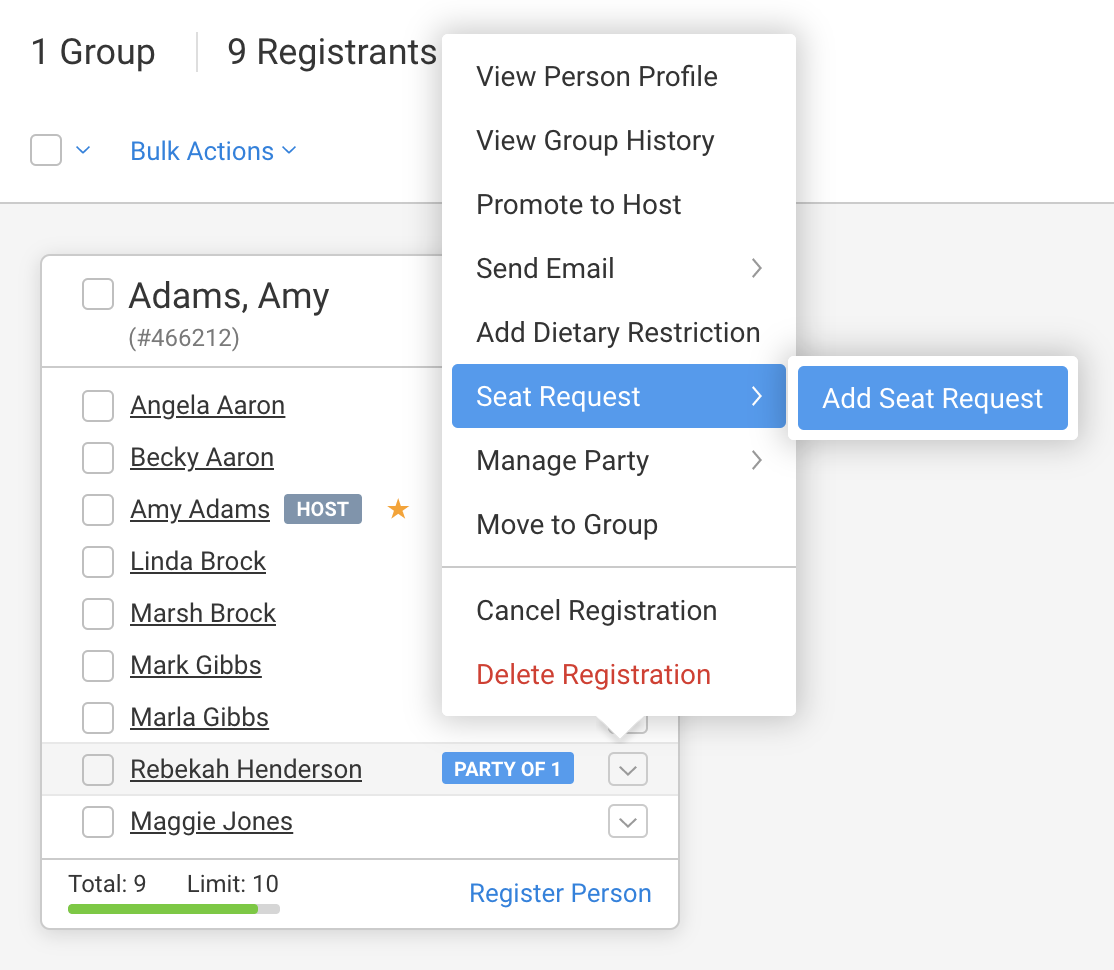
Task: Expand Maggie Jones row actions dropdown
Action: pos(628,822)
